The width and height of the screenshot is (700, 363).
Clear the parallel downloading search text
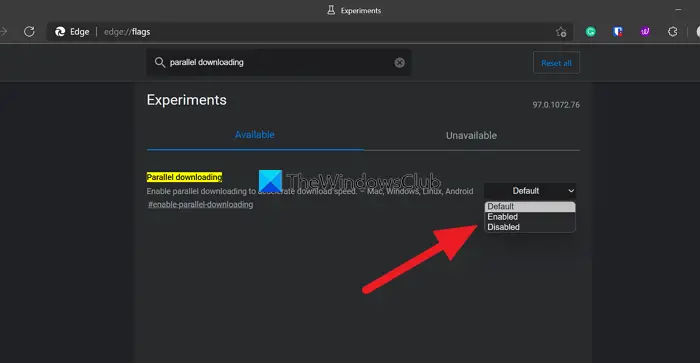coord(400,63)
